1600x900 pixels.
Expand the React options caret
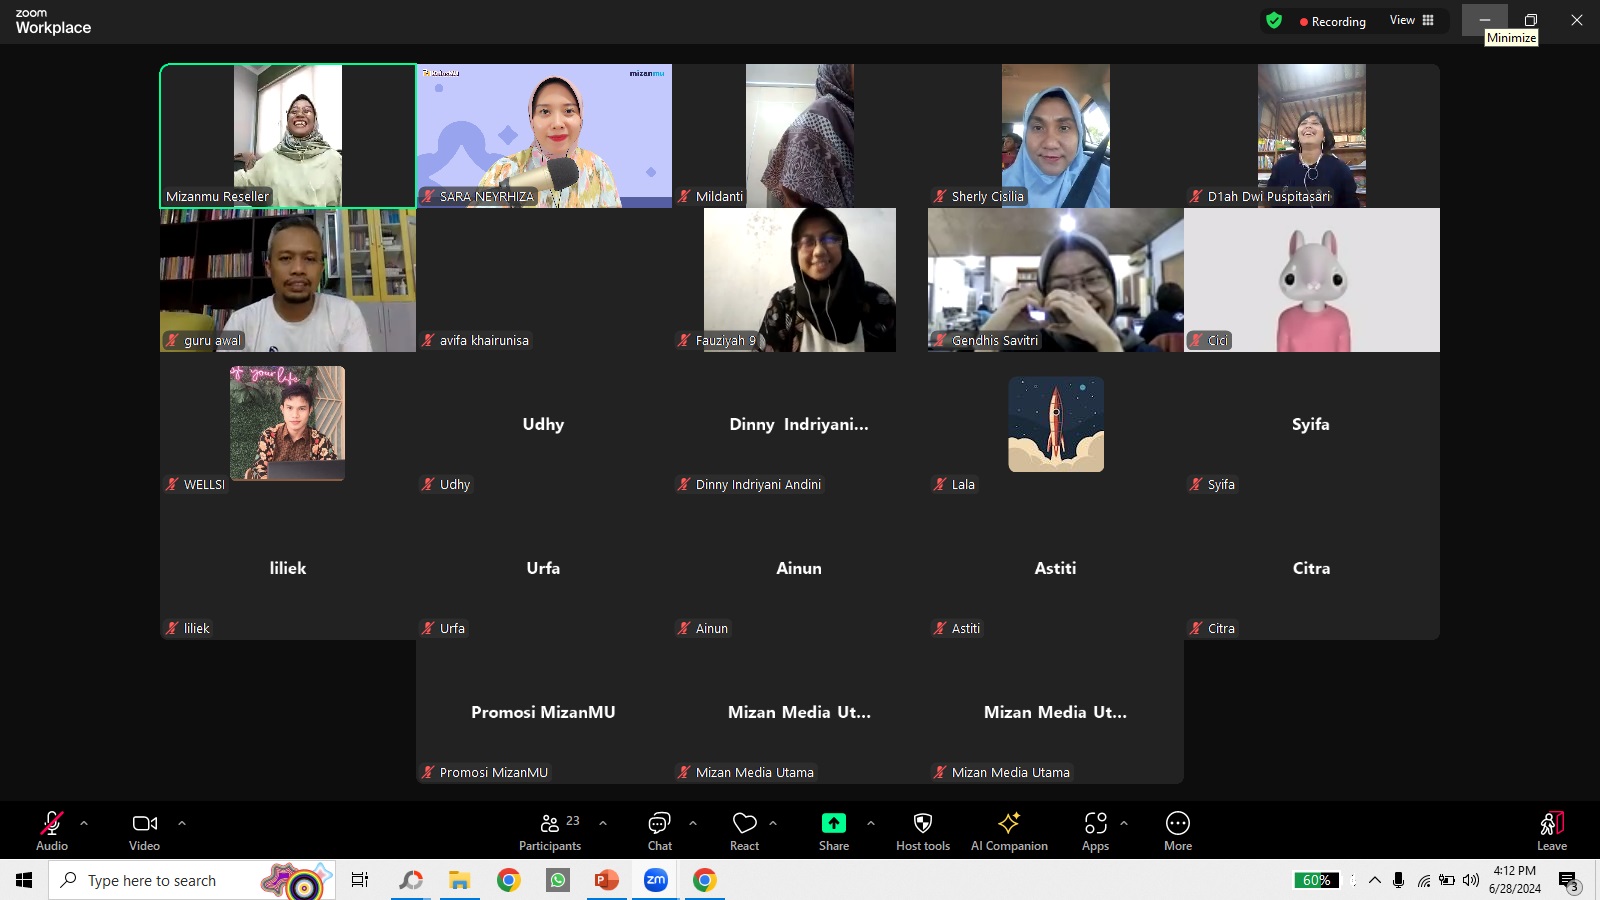(x=773, y=823)
